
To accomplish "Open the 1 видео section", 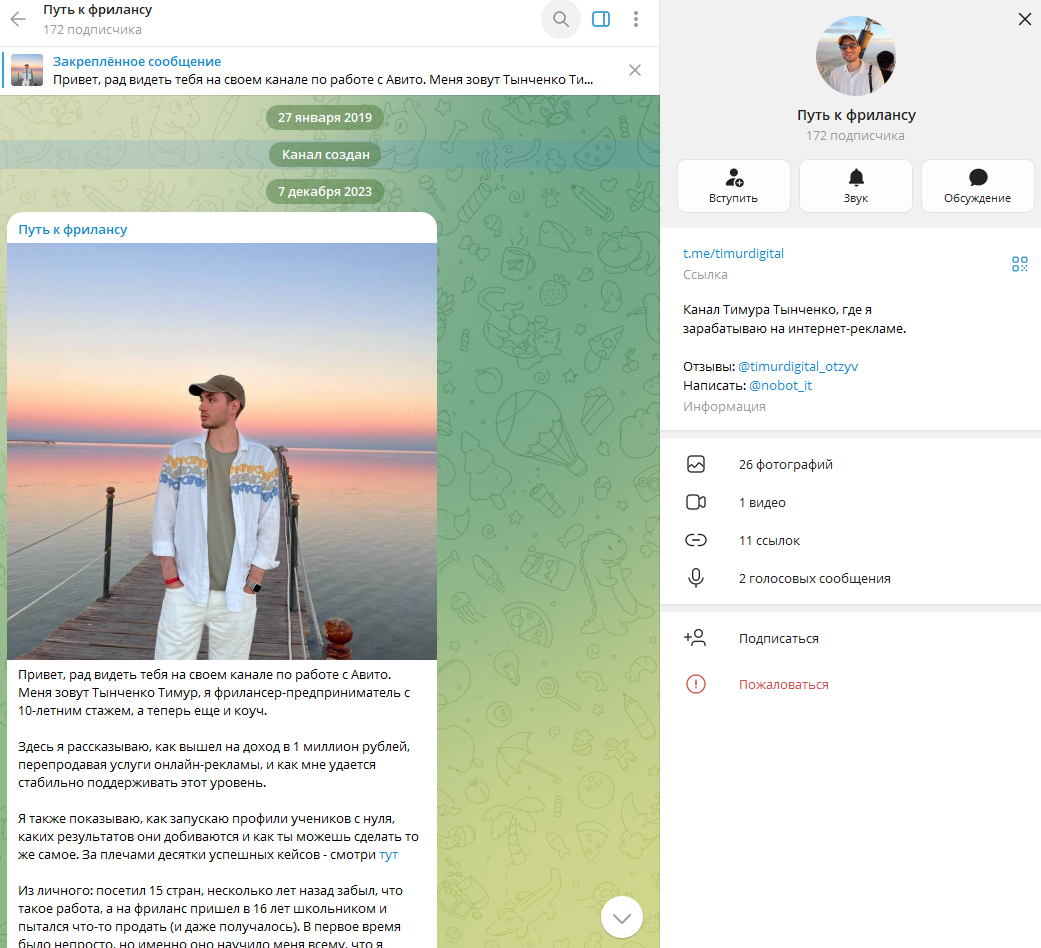I will [850, 503].
